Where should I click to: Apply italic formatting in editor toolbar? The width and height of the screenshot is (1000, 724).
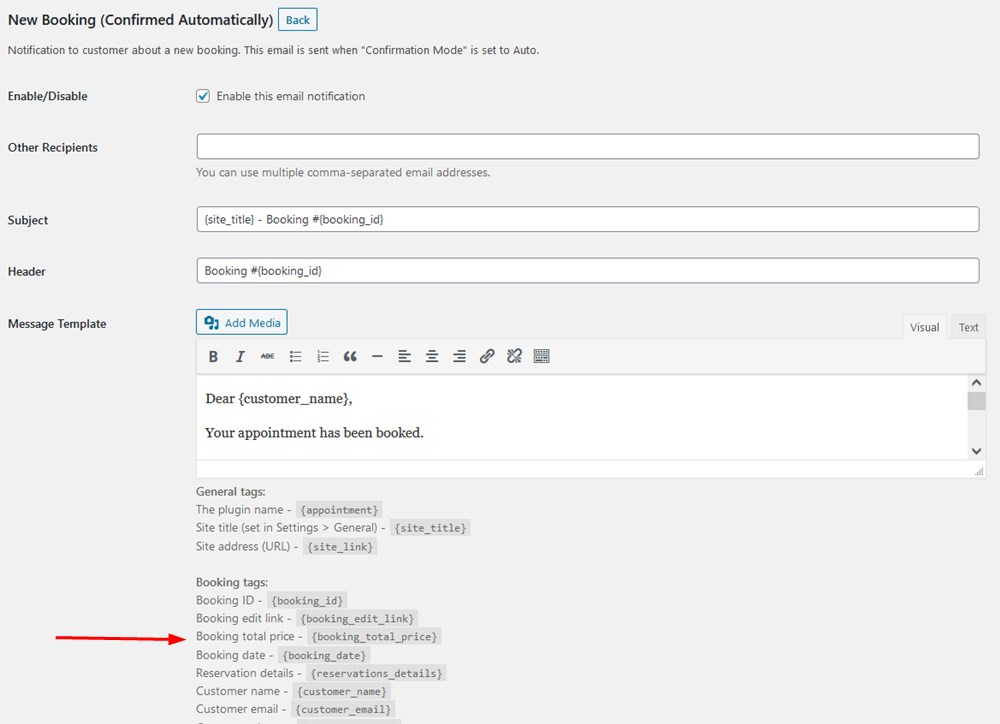240,357
